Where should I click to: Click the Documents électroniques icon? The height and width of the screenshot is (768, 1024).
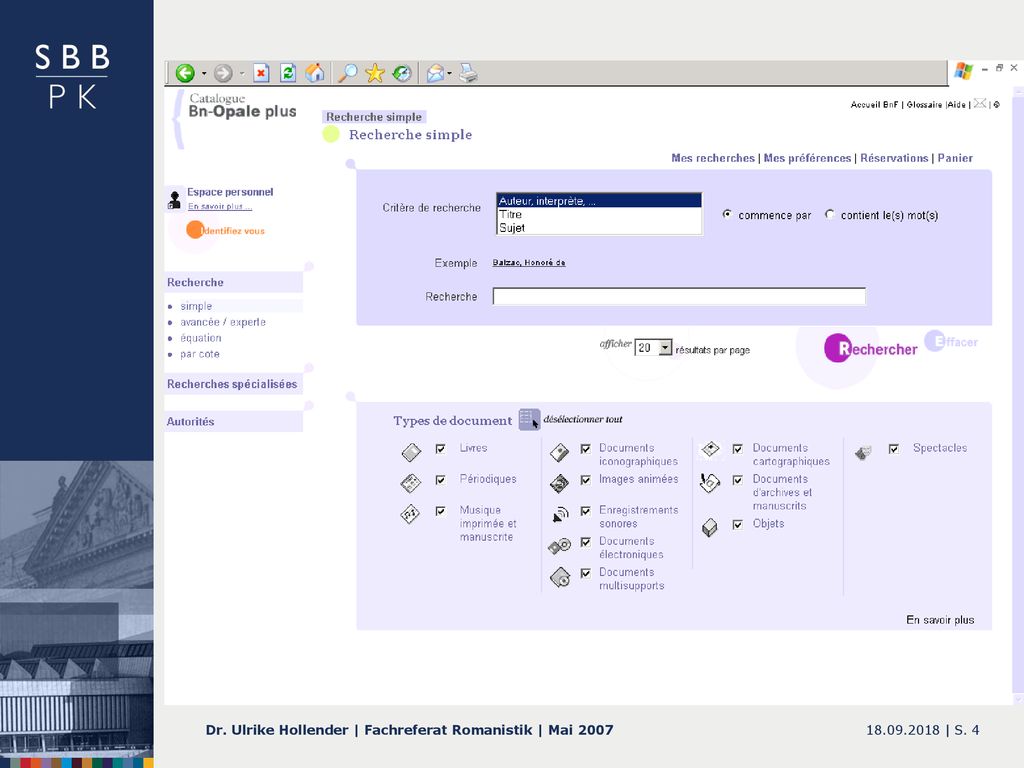pos(560,546)
